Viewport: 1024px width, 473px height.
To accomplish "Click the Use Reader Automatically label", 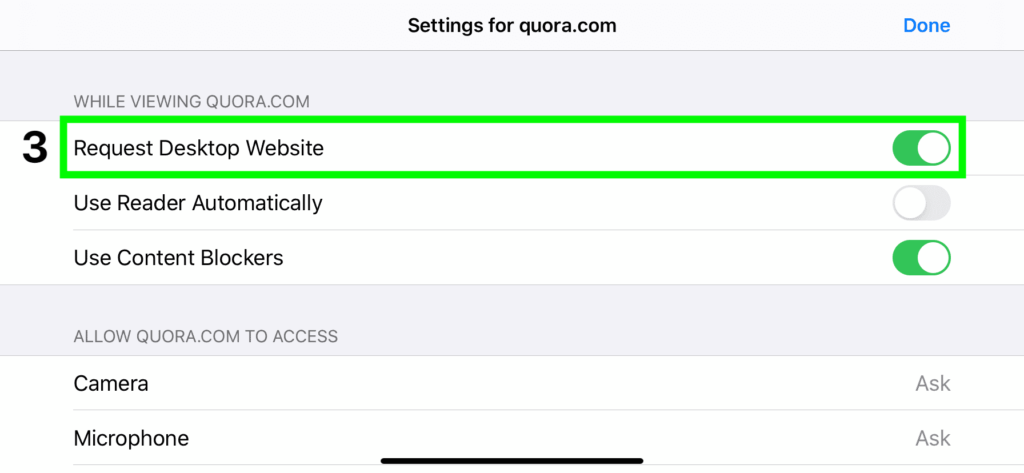I will pos(198,203).
